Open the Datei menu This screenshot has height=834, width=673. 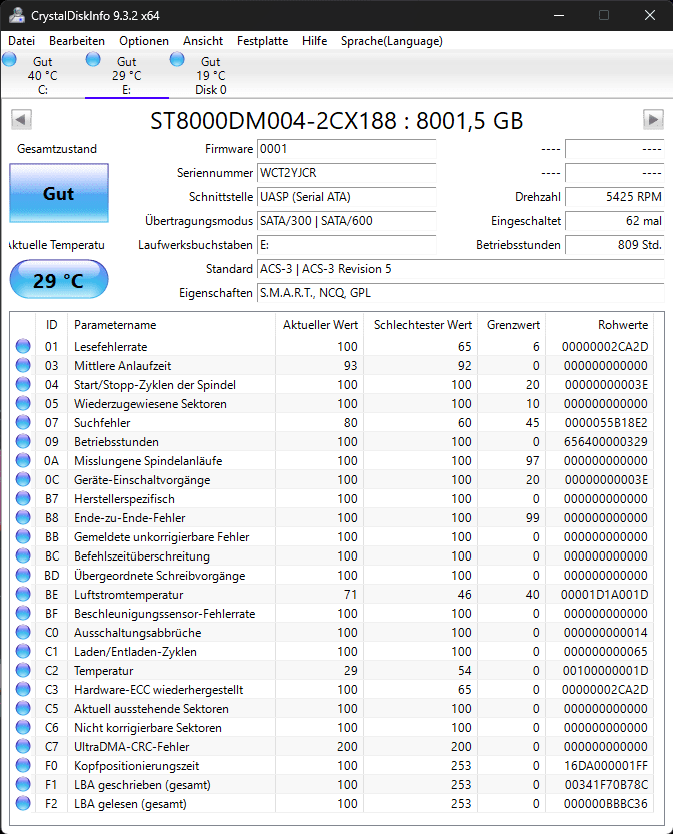pyautogui.click(x=21, y=41)
